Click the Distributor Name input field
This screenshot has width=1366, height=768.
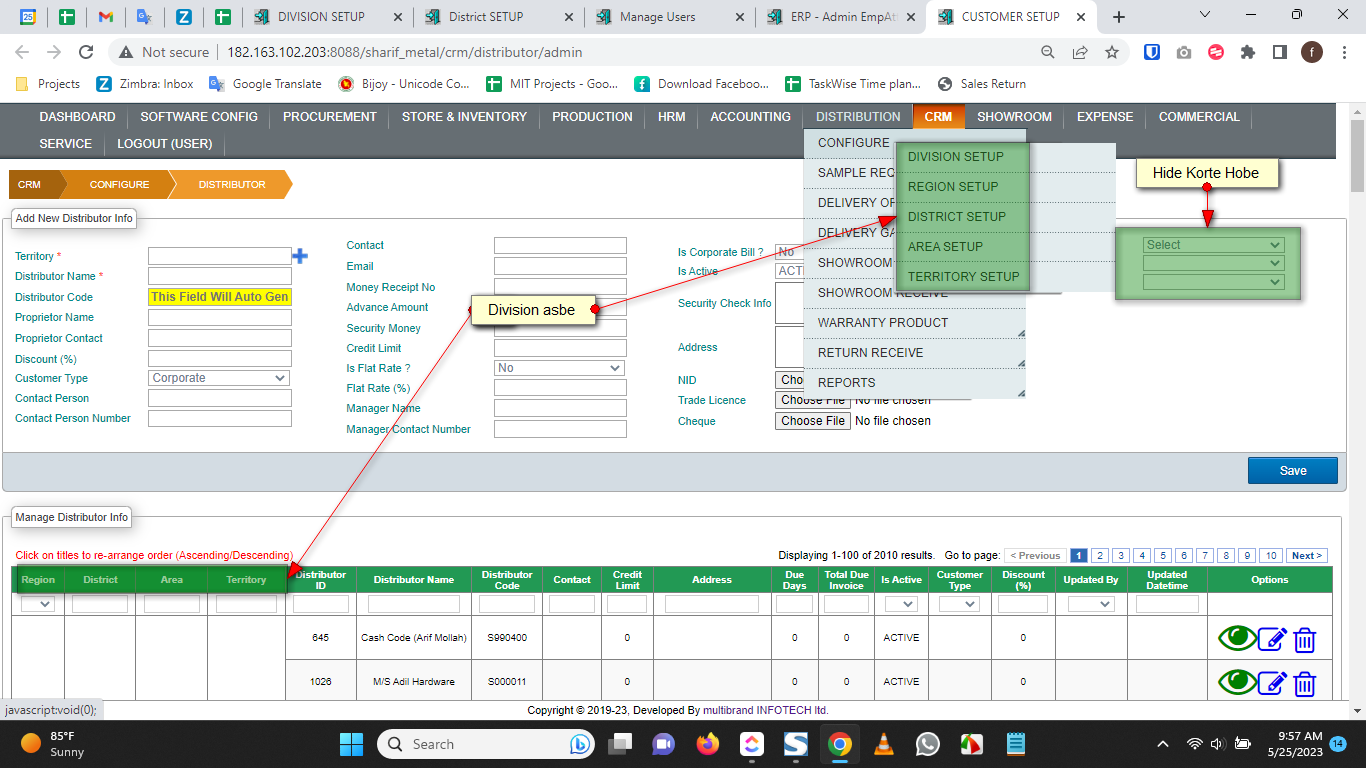coord(219,276)
